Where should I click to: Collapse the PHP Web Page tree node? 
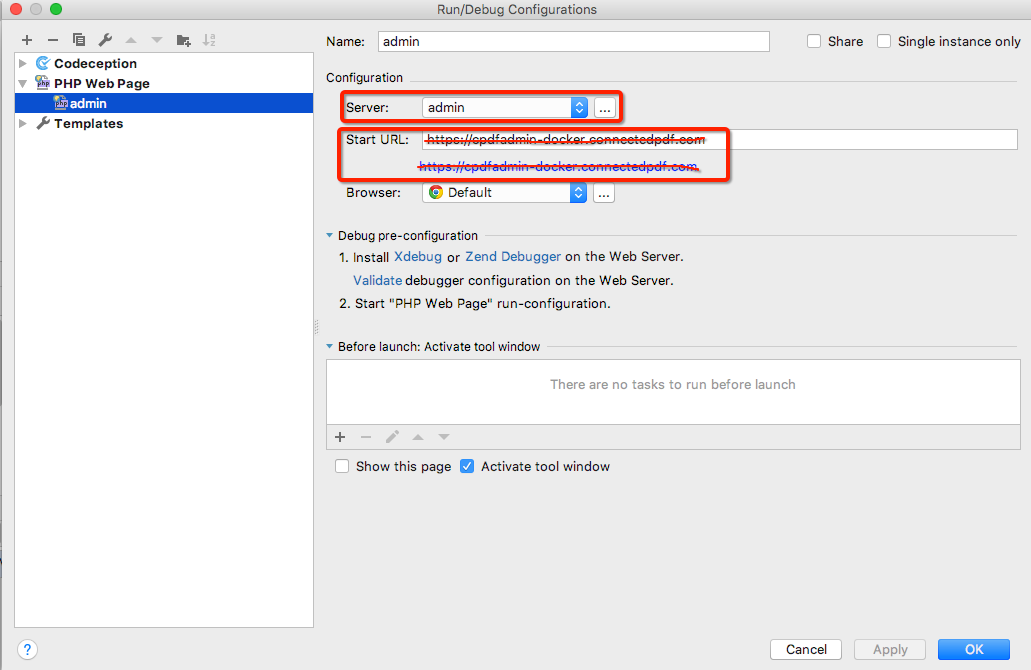tap(23, 84)
